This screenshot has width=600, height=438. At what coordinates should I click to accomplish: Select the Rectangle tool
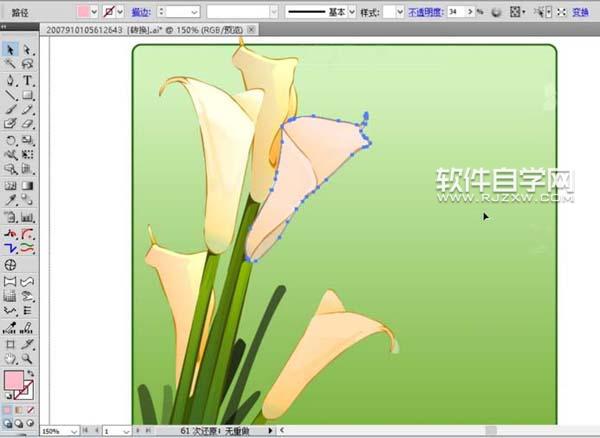[x=27, y=95]
